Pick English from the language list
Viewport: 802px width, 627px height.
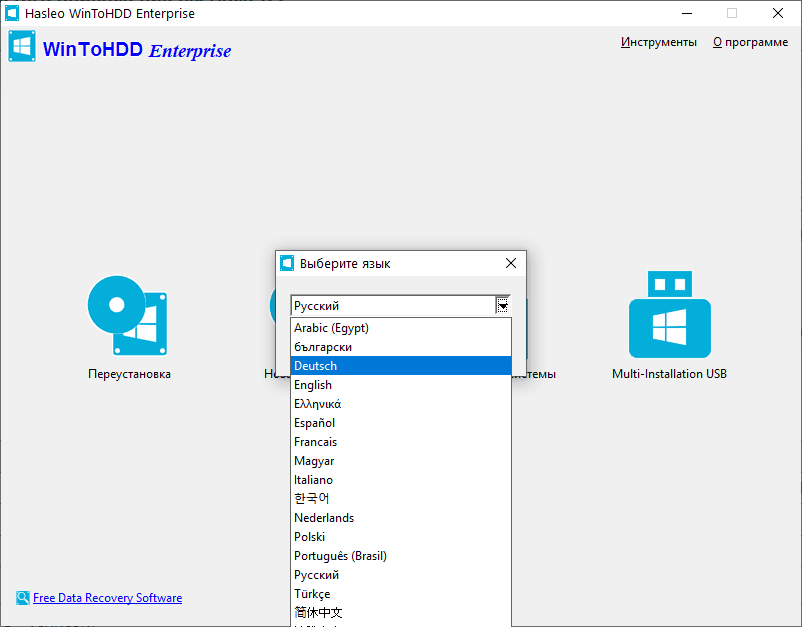pos(401,385)
